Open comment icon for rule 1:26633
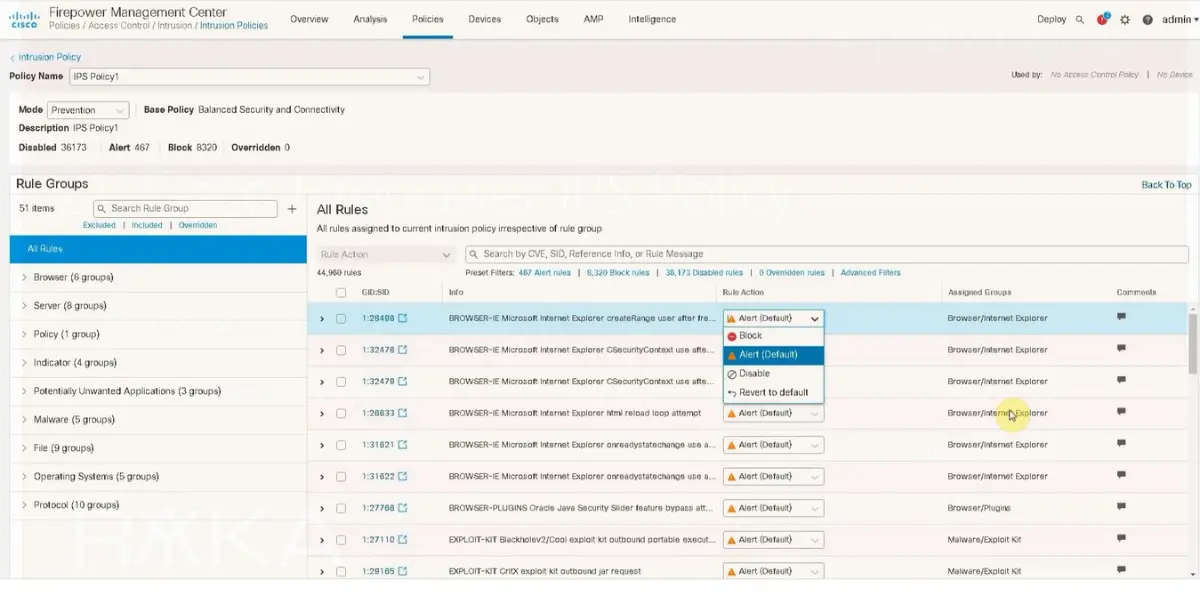Viewport: 1200px width, 600px height. point(1121,412)
